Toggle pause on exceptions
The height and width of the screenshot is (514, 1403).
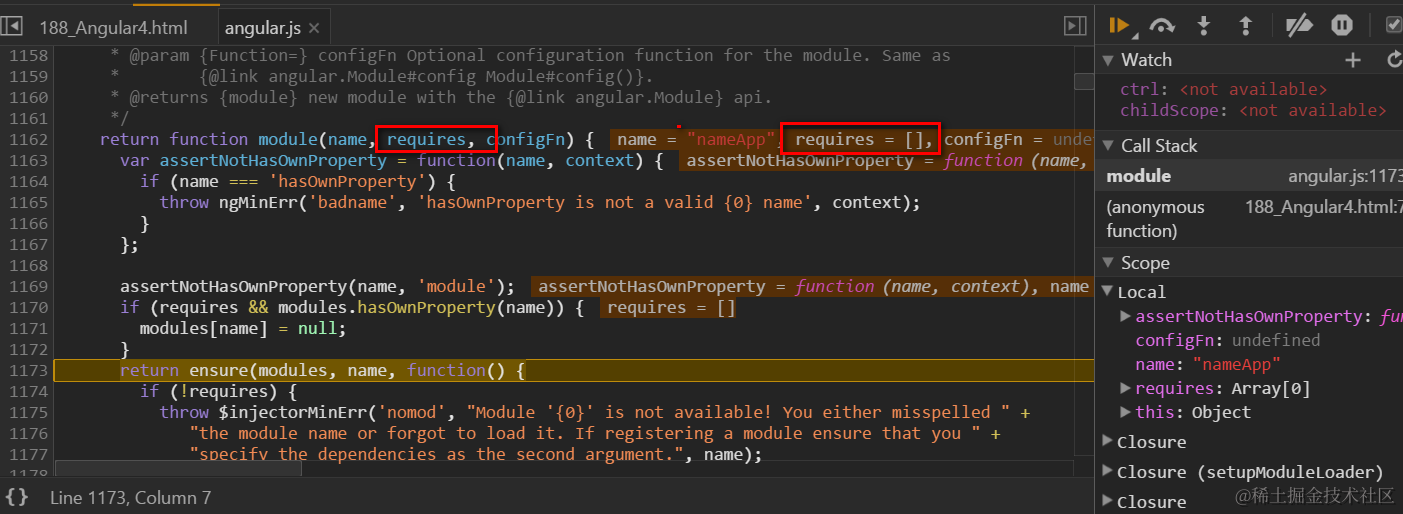[1342, 25]
